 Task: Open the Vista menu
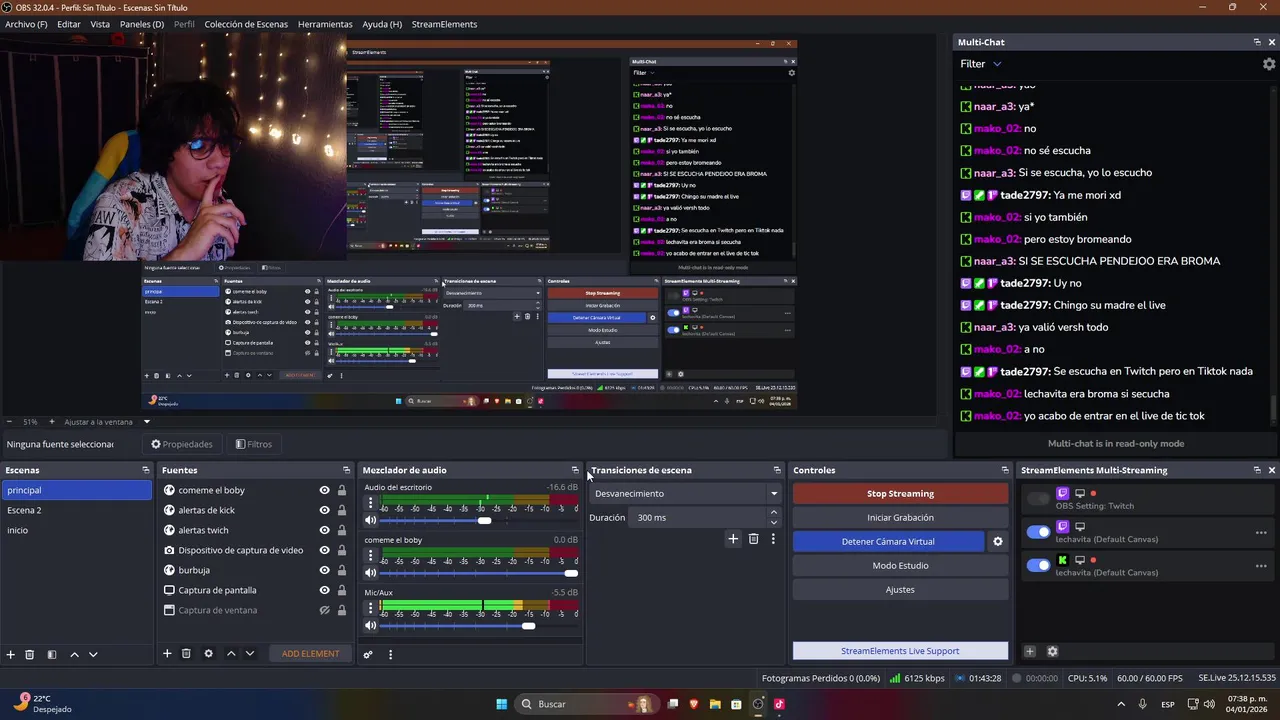pyautogui.click(x=100, y=24)
